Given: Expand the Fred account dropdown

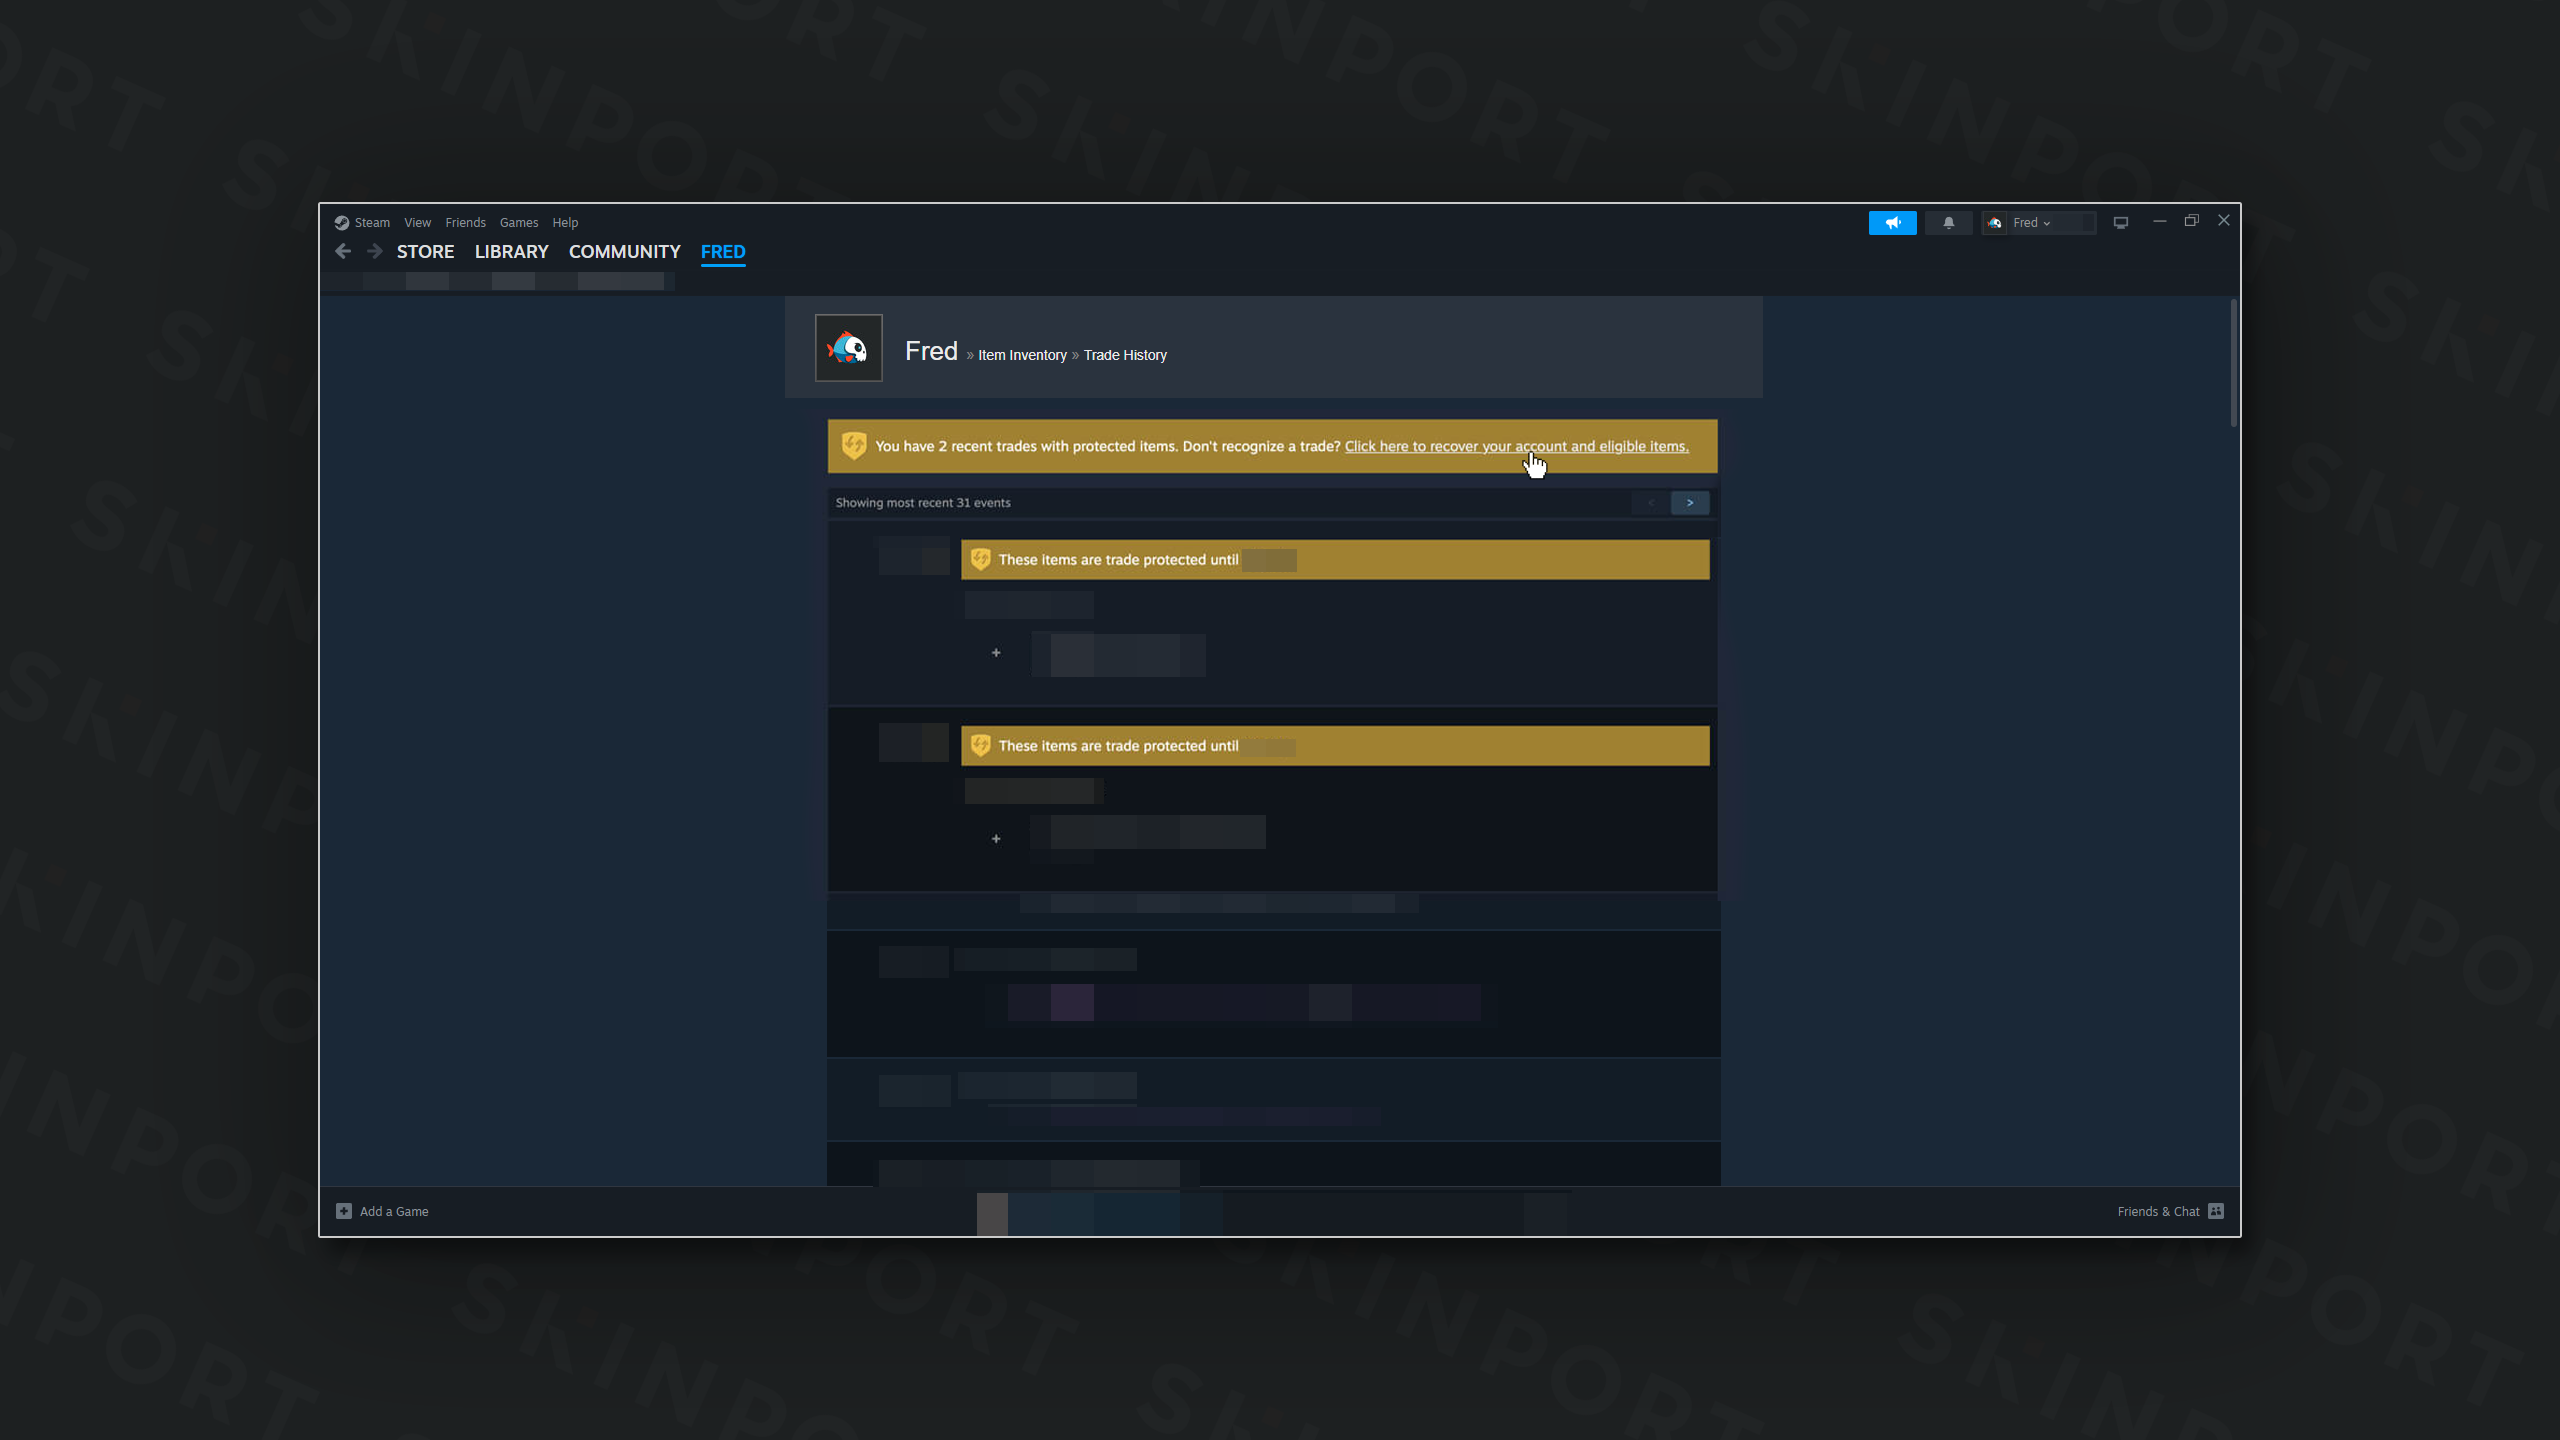Looking at the screenshot, I should coord(2037,222).
